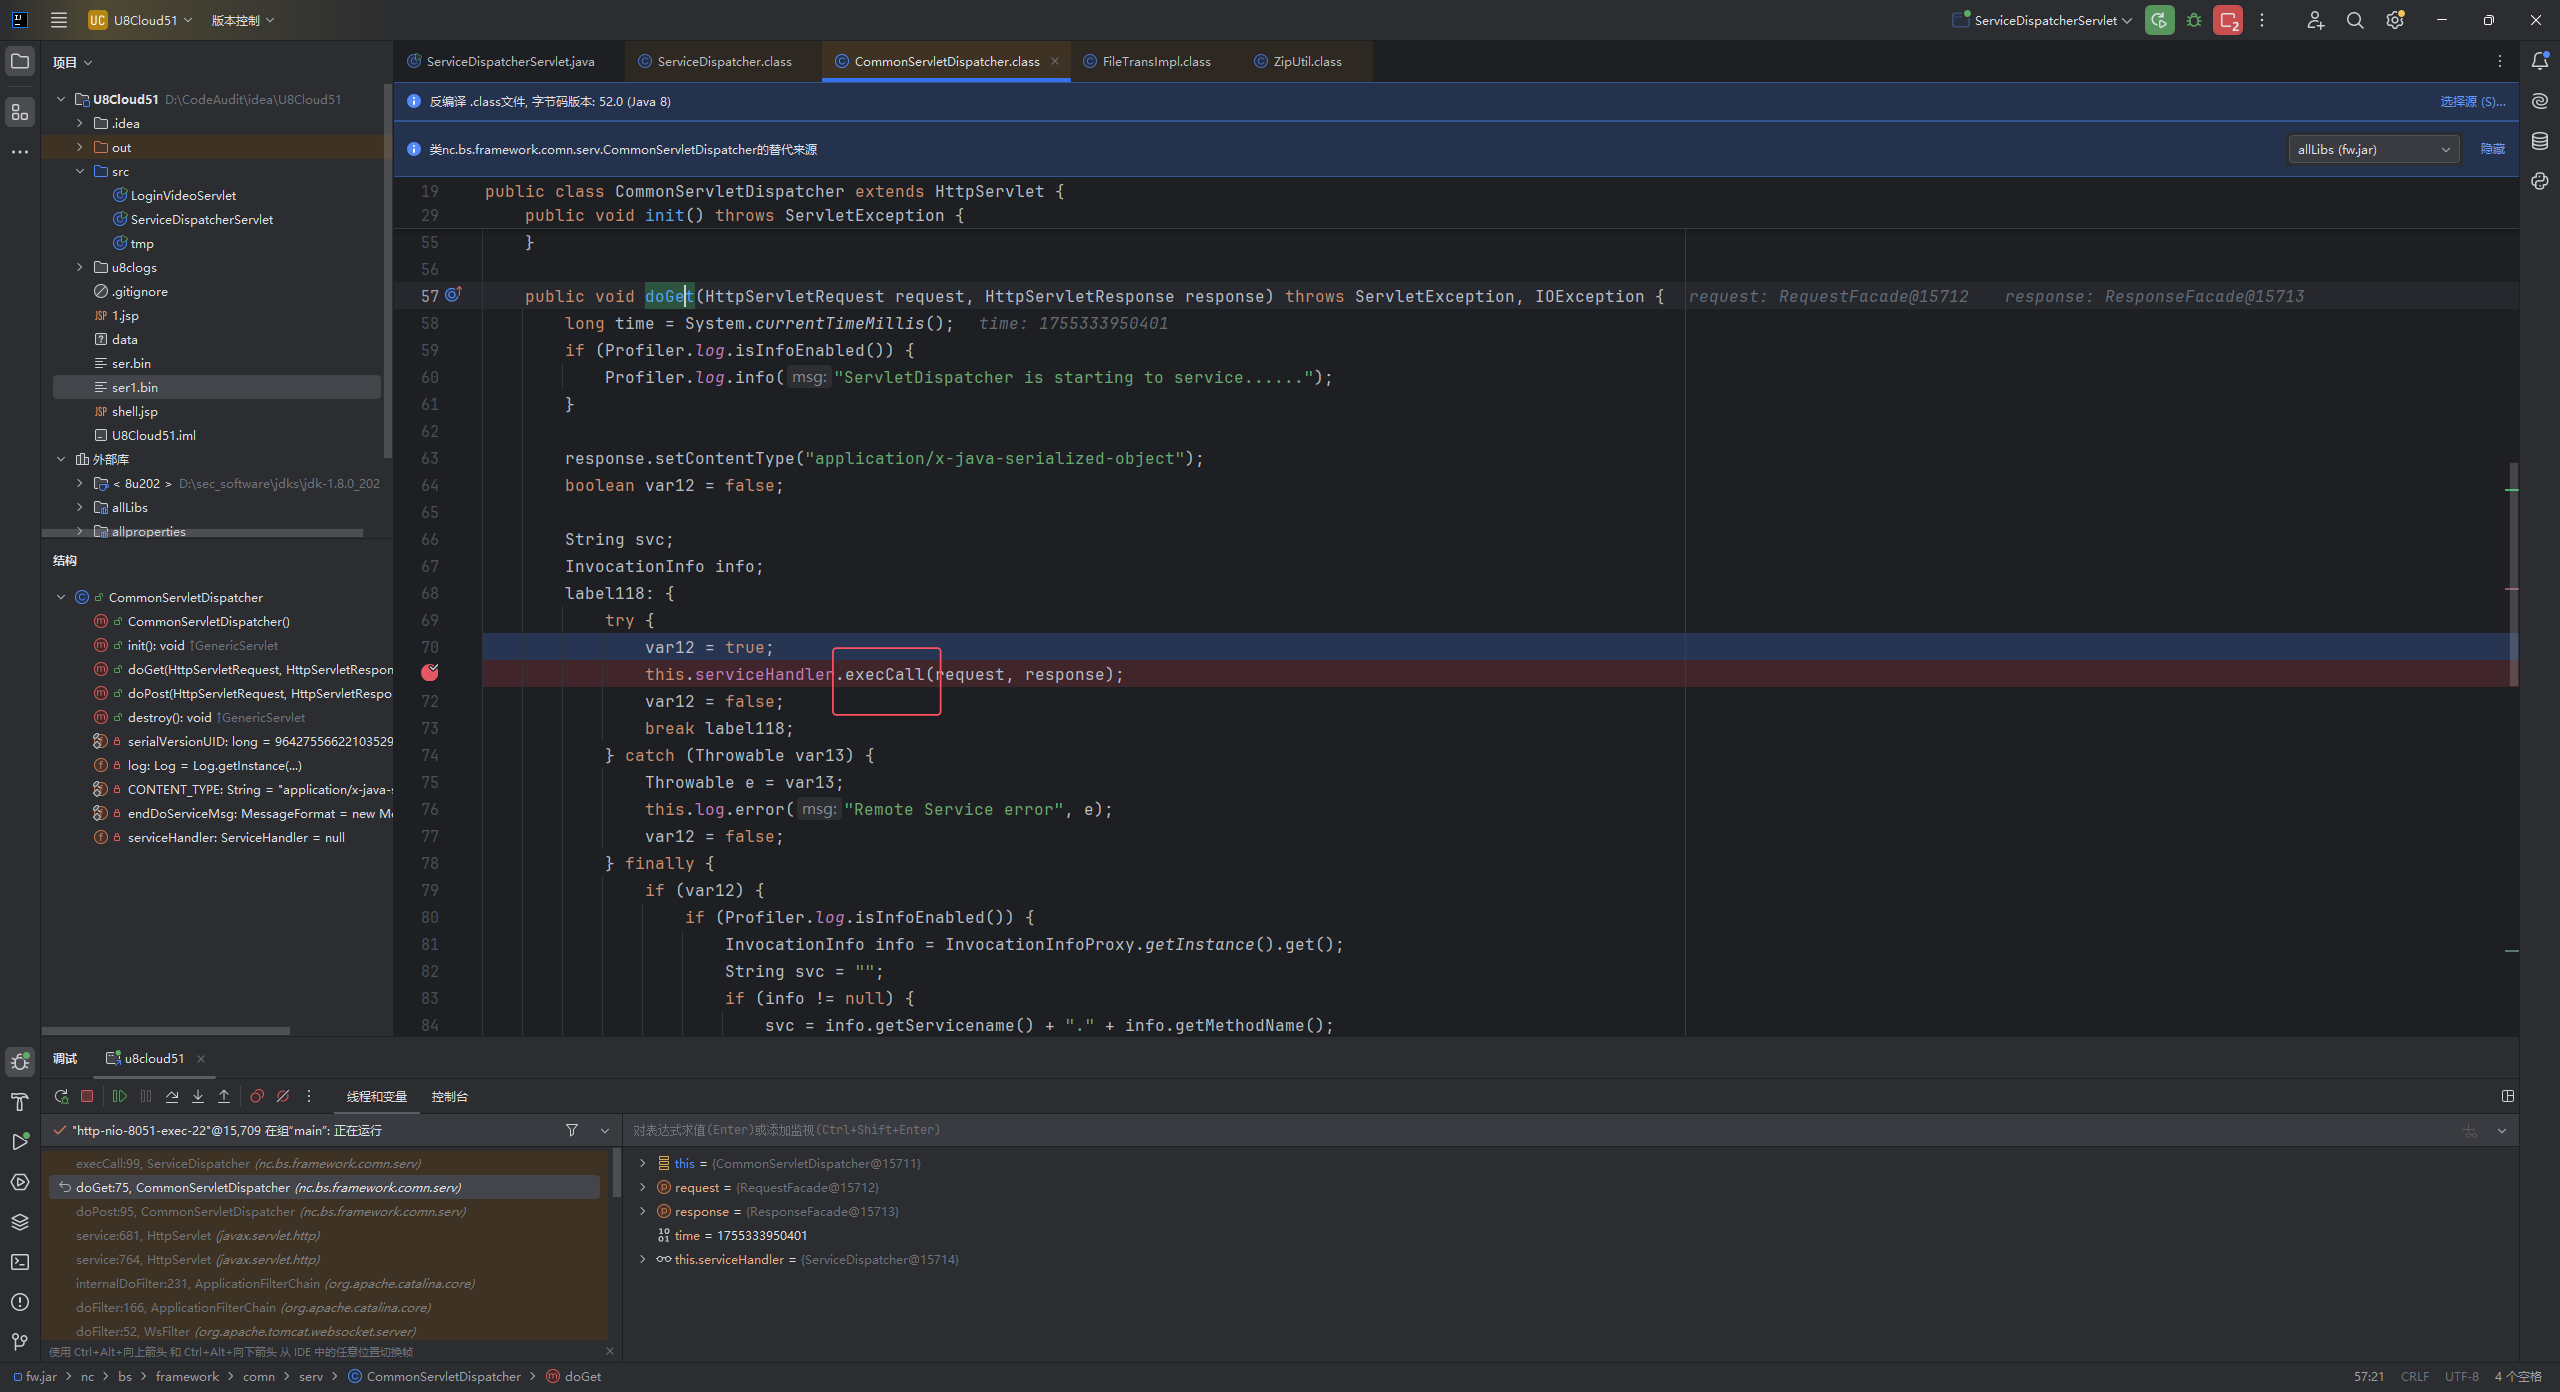Switch to FileTransImpl.class tab
The width and height of the screenshot is (2560, 1392).
tap(1157, 61)
